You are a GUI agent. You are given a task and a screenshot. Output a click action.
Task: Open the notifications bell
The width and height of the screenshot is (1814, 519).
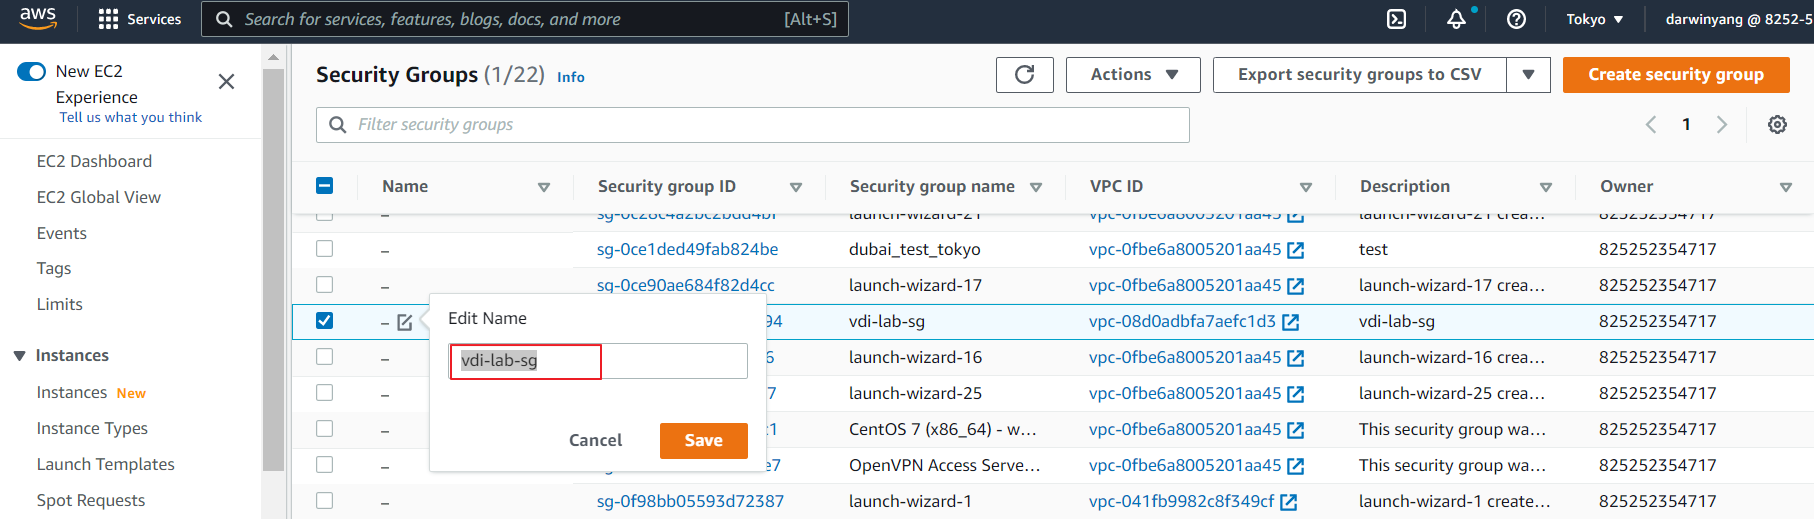1456,19
